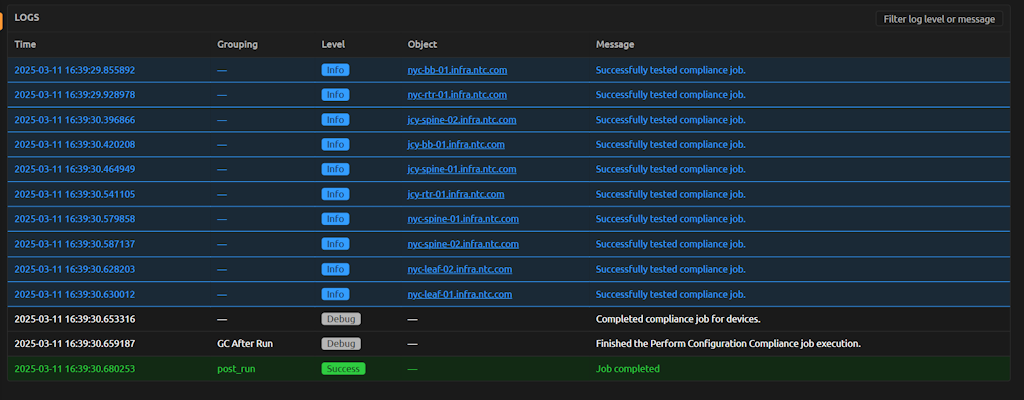
Task: Click the Message column header
Action: pos(615,44)
